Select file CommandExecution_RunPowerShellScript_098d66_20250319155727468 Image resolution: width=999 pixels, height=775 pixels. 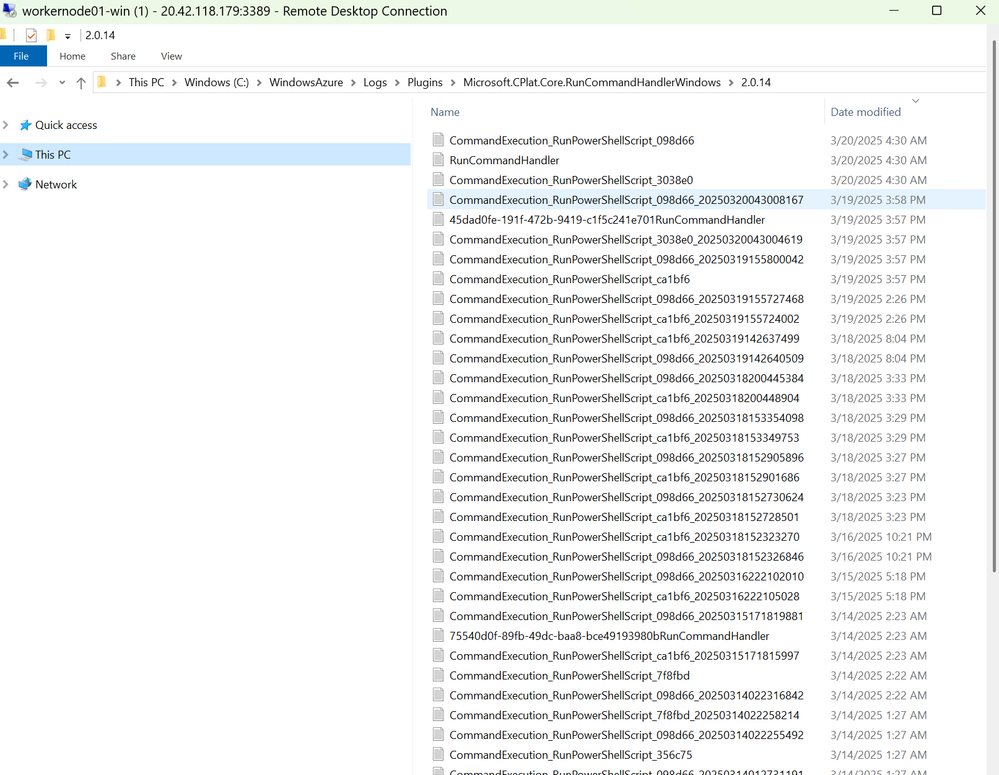[626, 299]
